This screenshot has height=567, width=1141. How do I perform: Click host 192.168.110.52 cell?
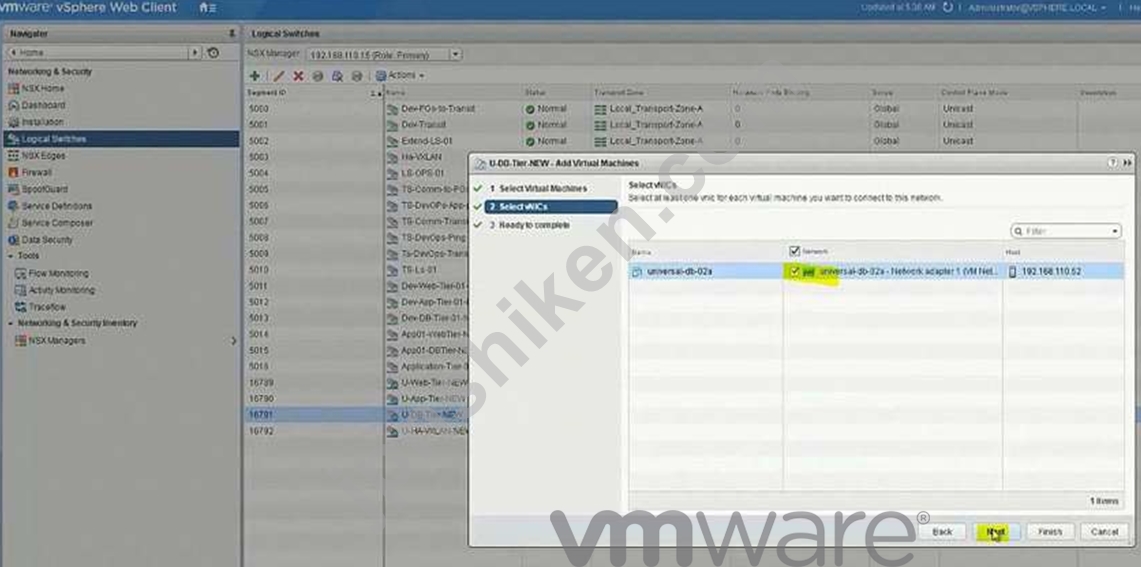coord(1063,271)
